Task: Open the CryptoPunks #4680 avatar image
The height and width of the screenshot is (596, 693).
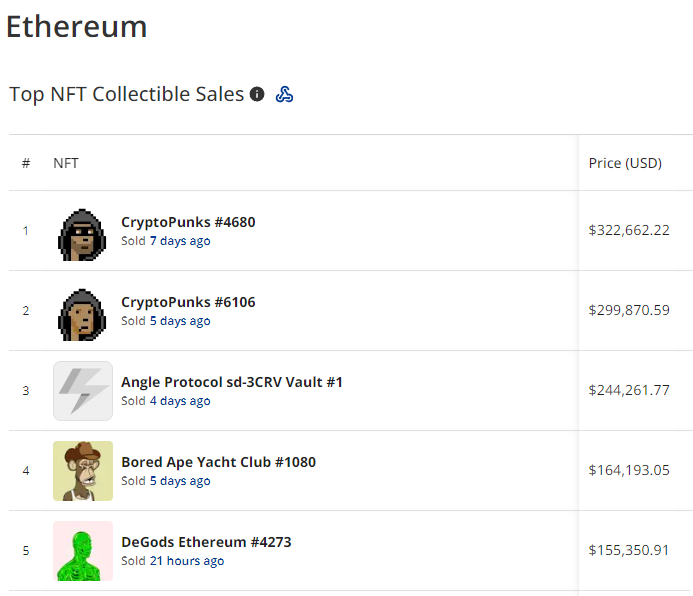Action: (x=83, y=231)
